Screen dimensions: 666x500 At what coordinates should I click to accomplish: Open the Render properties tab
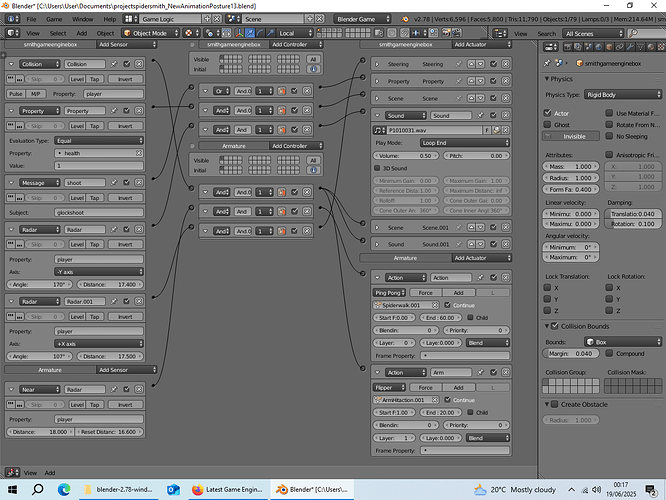[x=567, y=47]
